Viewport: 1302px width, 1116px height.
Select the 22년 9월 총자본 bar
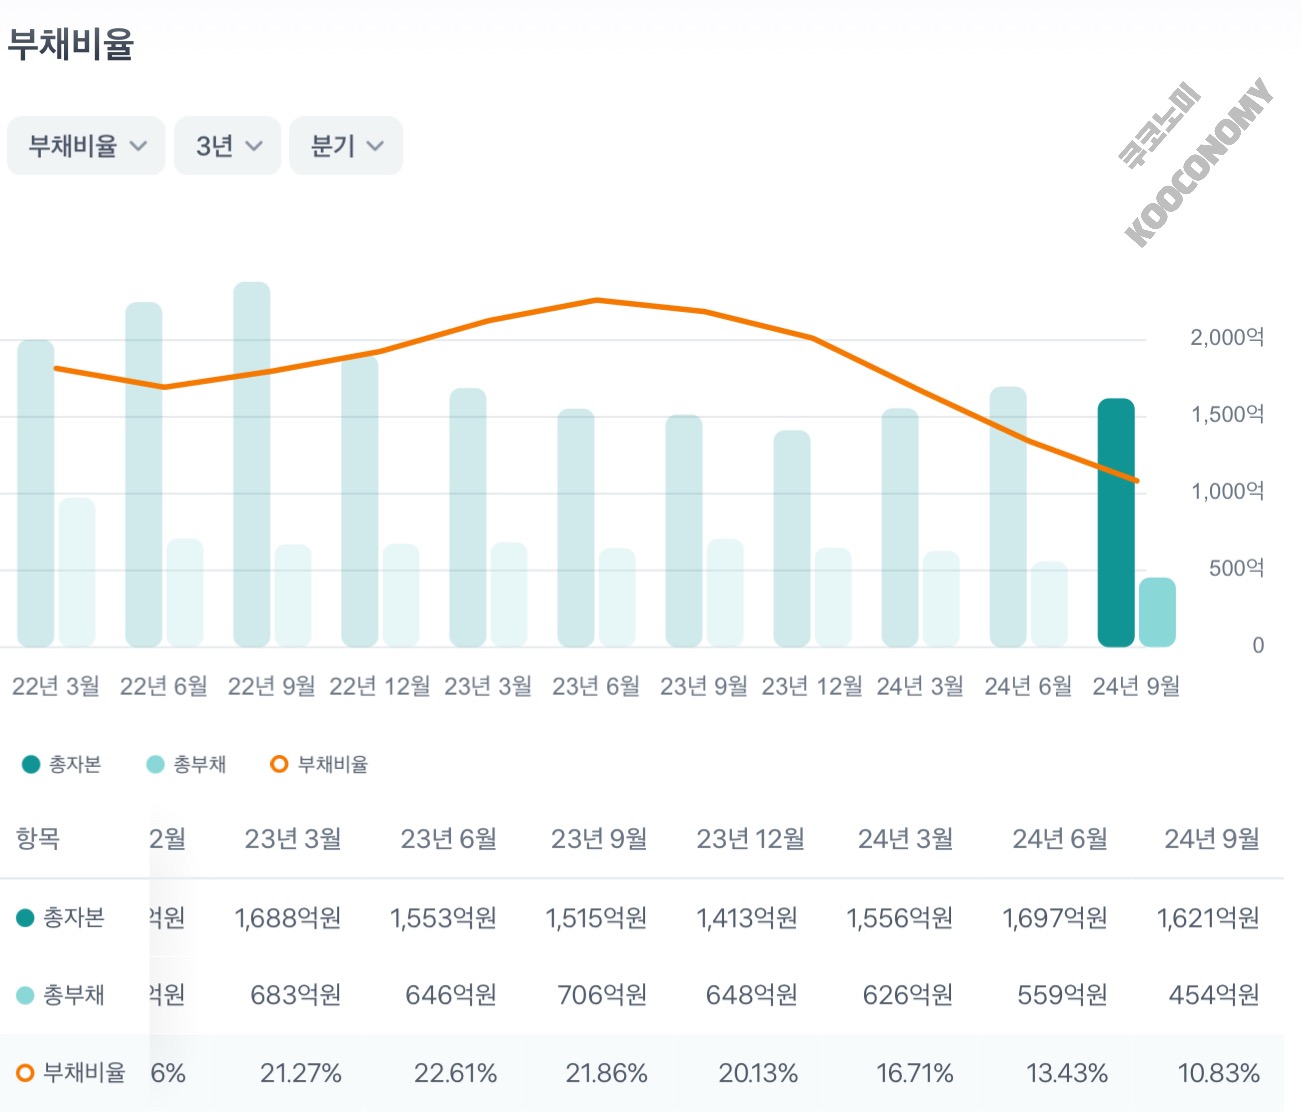(x=252, y=464)
